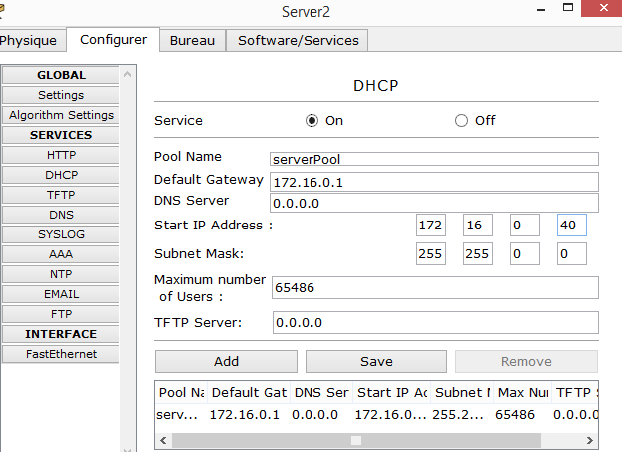This screenshot has height=453, width=623.
Task: Open the TFTP service page
Action: [61, 195]
